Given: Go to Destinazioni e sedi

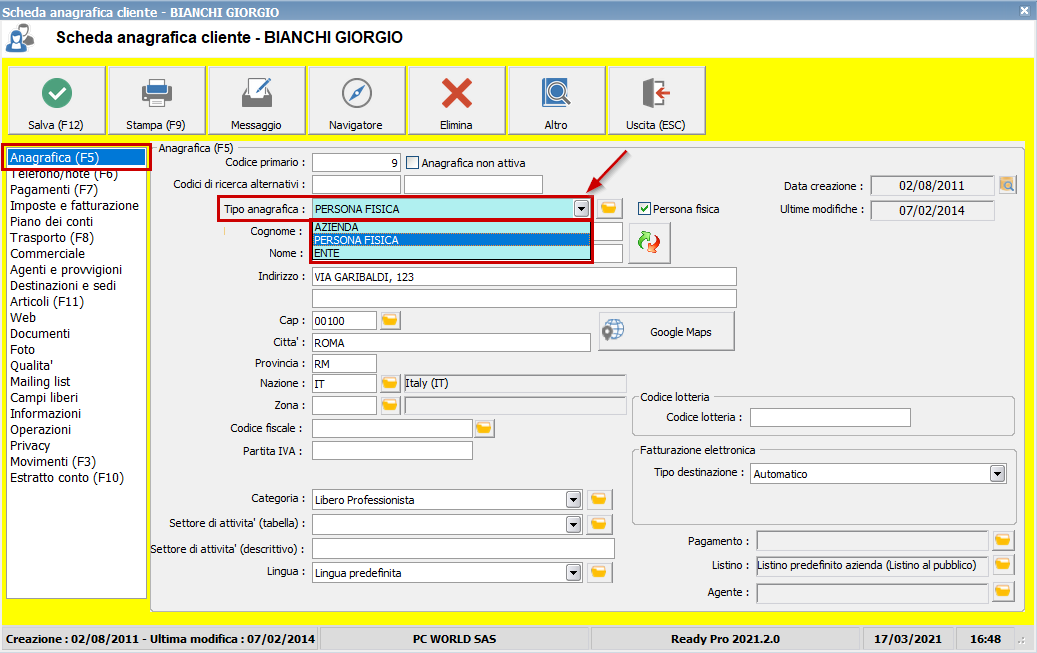Looking at the screenshot, I should pyautogui.click(x=63, y=286).
